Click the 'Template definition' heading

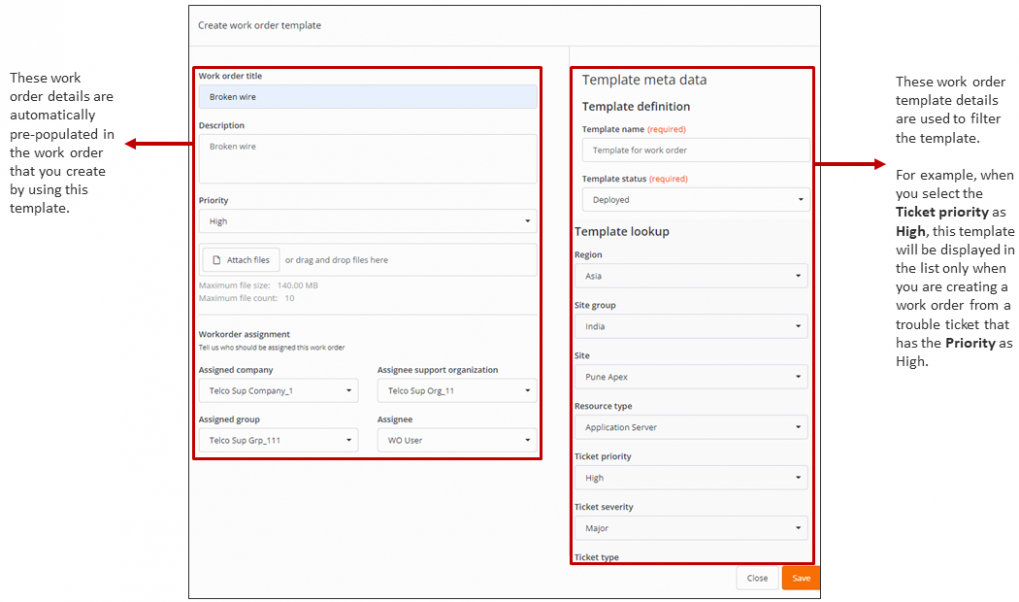(636, 107)
